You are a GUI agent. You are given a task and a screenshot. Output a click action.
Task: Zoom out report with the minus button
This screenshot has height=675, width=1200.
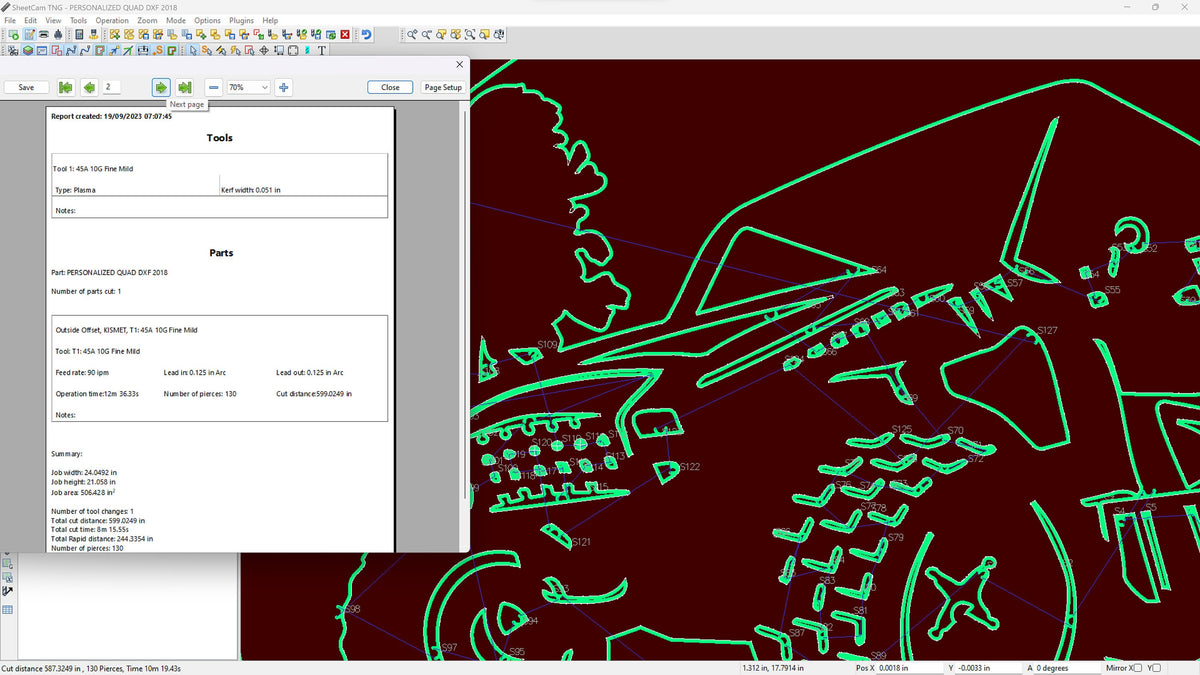click(213, 87)
